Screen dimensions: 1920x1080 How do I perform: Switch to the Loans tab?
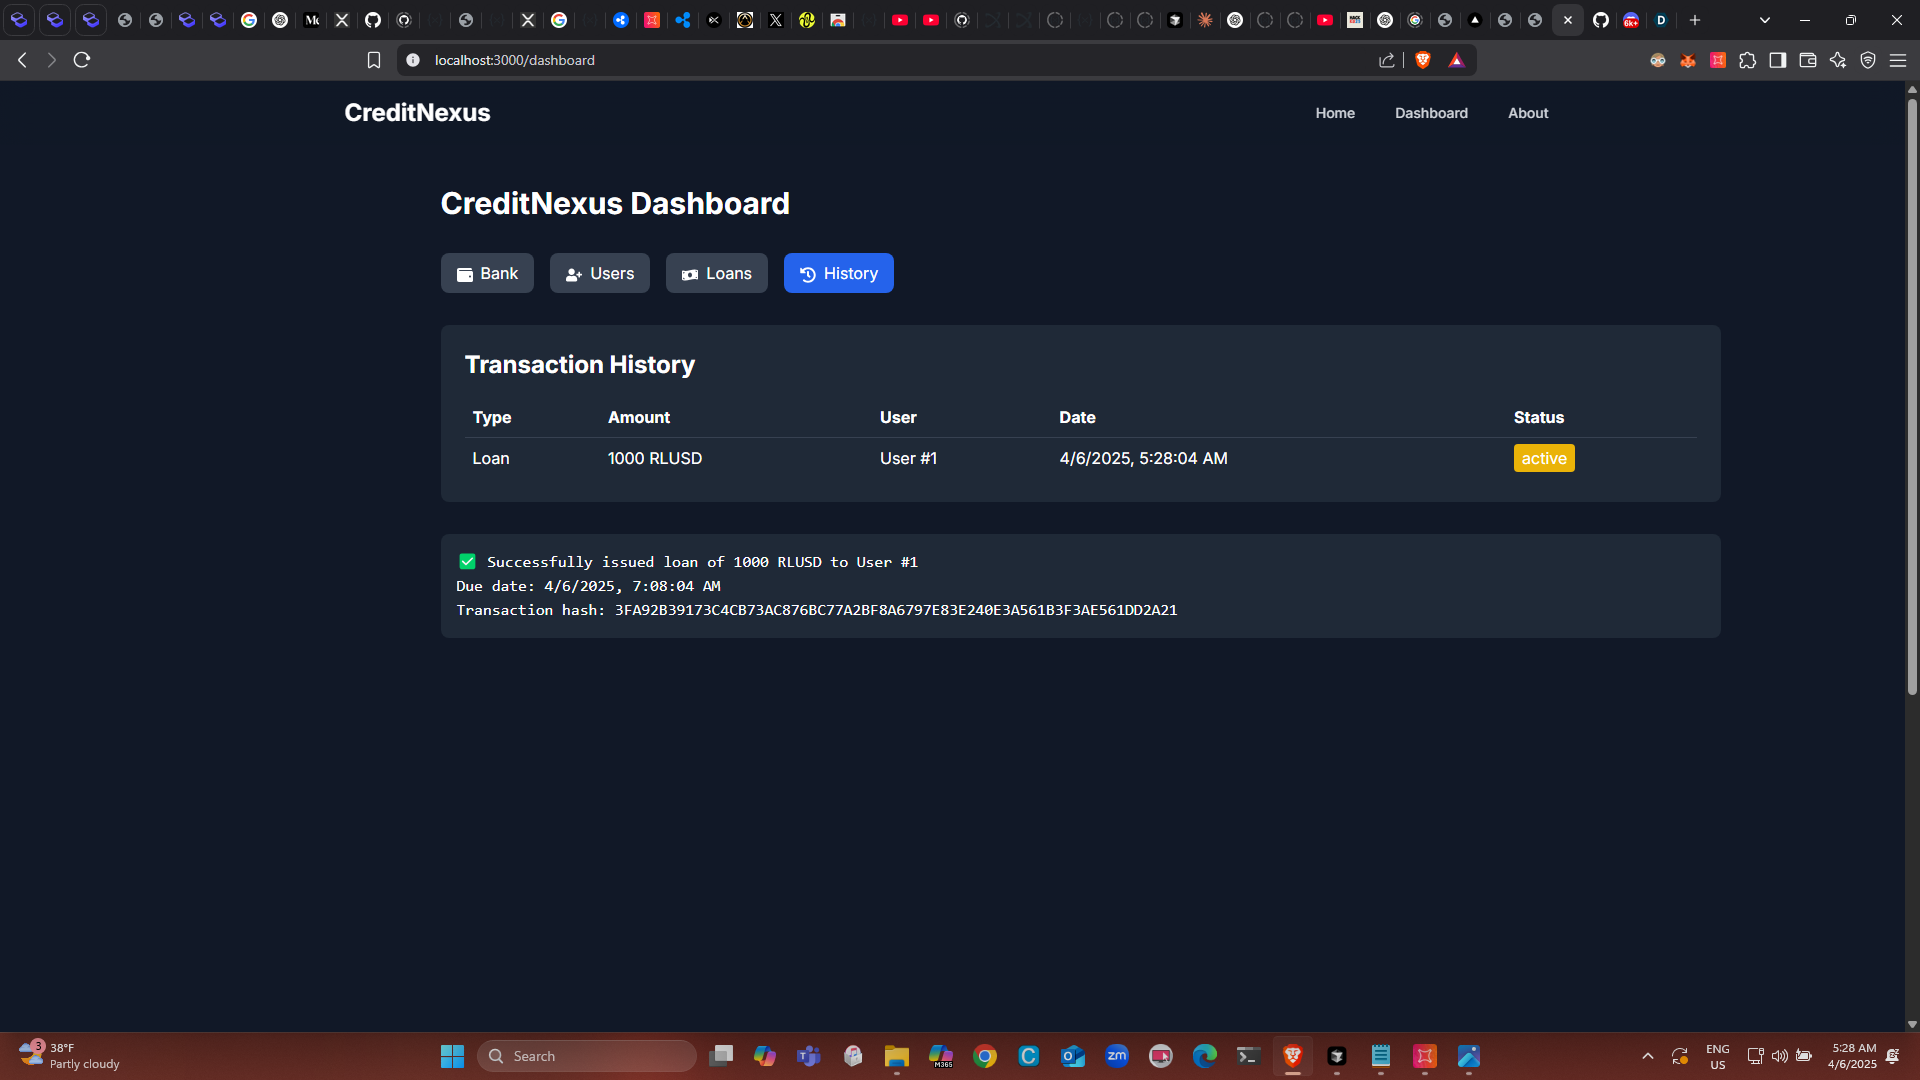(716, 273)
